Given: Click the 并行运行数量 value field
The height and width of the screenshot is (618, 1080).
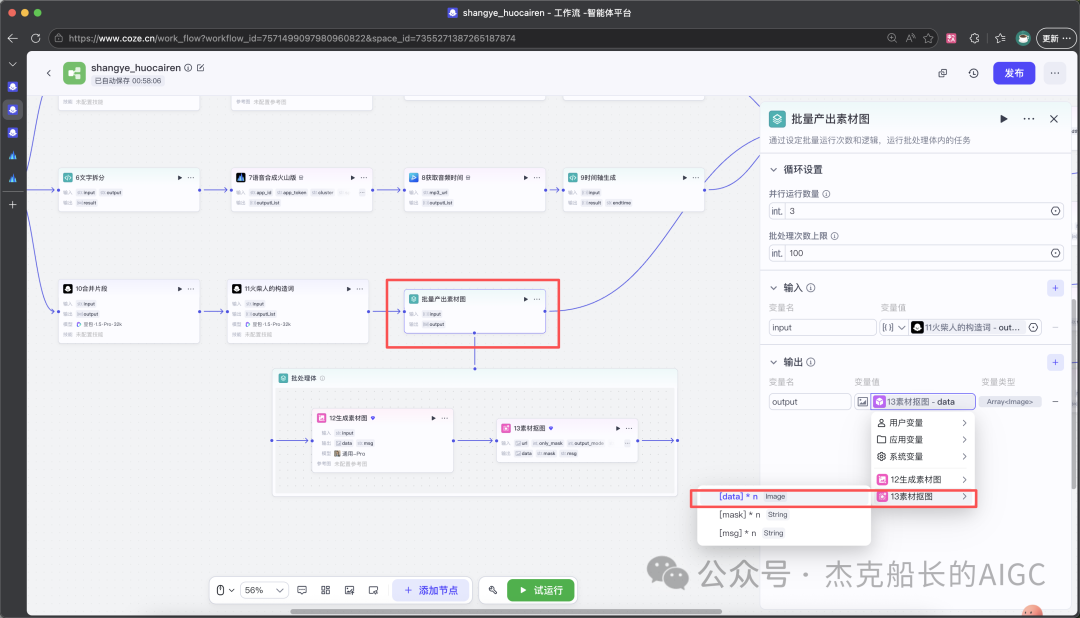Looking at the screenshot, I should coord(916,212).
